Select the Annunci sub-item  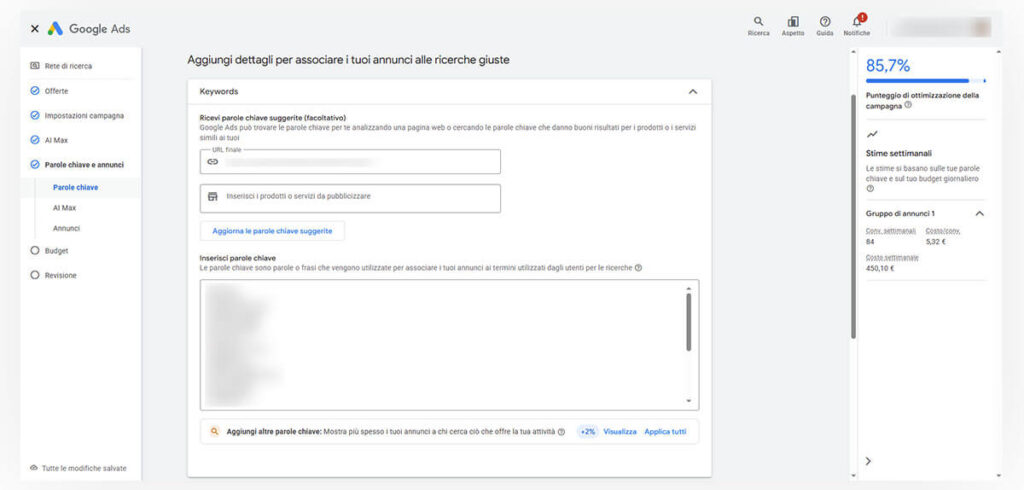click(x=67, y=229)
